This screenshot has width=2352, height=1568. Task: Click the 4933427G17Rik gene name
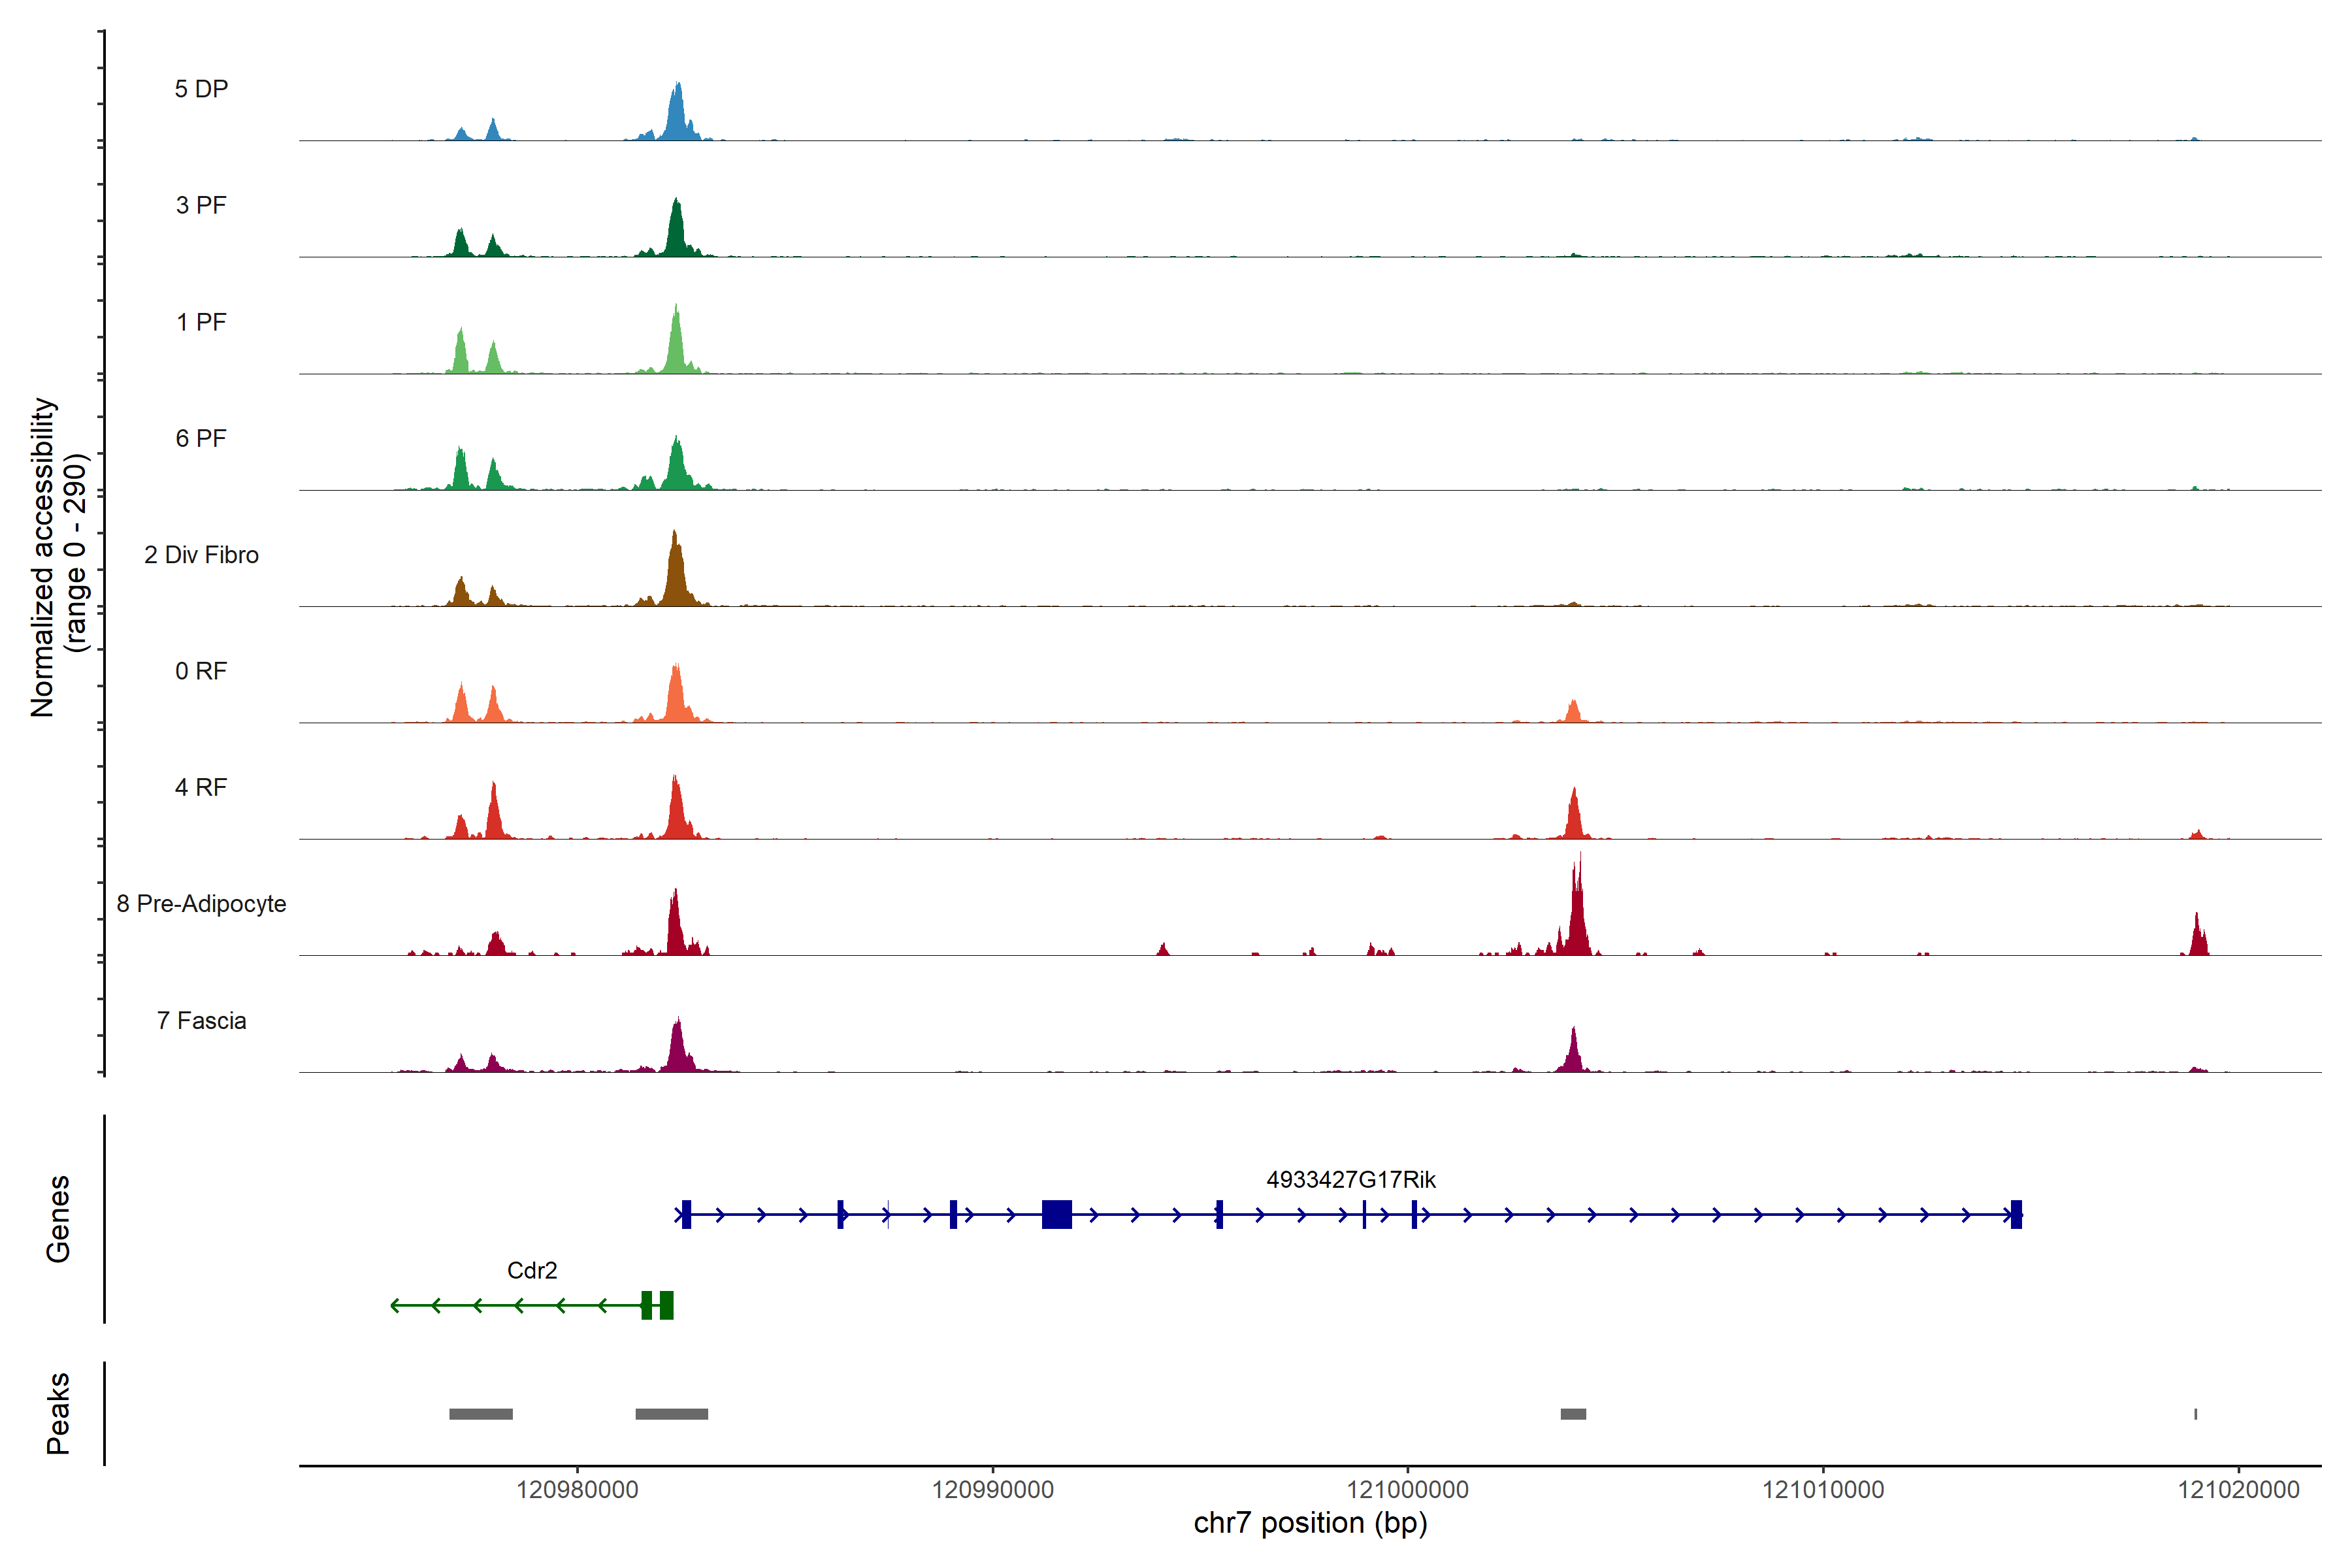tap(1350, 1180)
